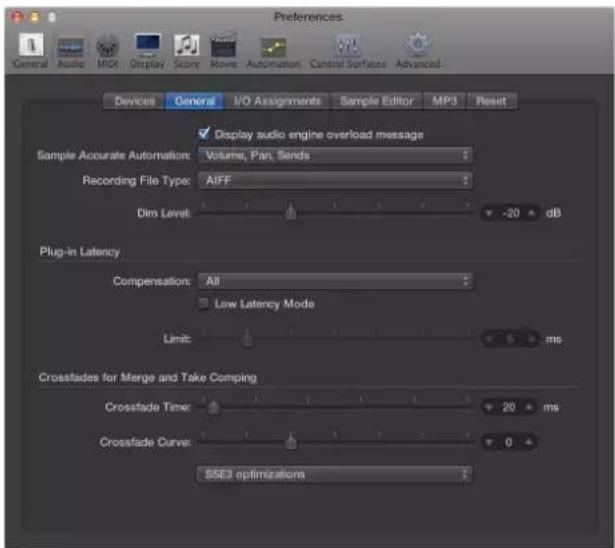Open the Control Surfaces preferences icon
This screenshot has width=615, height=548.
click(x=348, y=46)
